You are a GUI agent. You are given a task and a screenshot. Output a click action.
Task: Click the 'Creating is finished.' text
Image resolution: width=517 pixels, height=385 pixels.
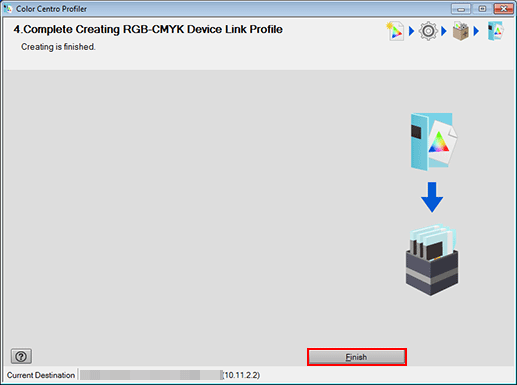coord(58,47)
